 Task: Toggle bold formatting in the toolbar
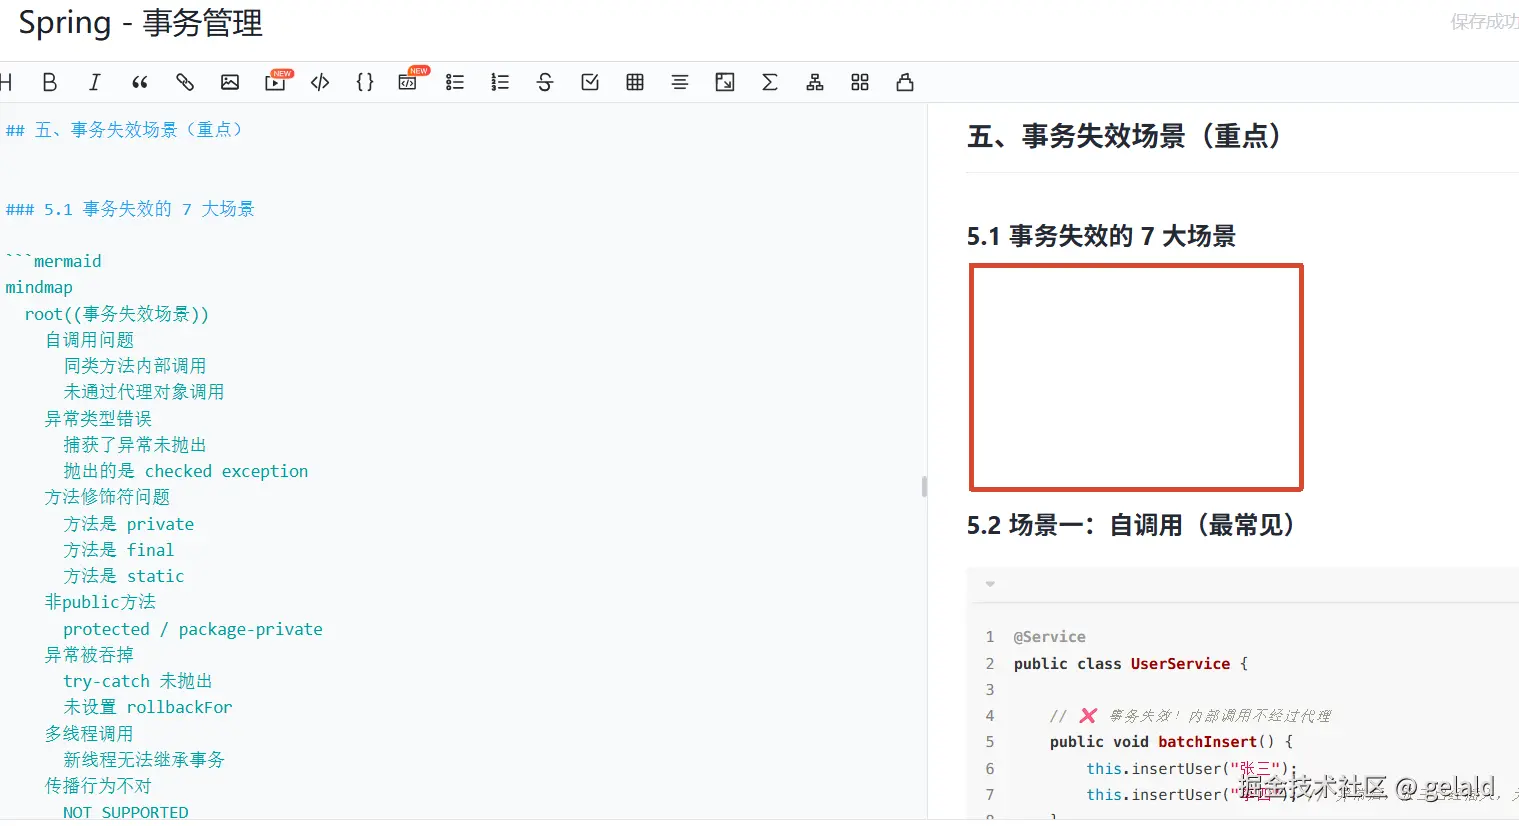pyautogui.click(x=50, y=82)
